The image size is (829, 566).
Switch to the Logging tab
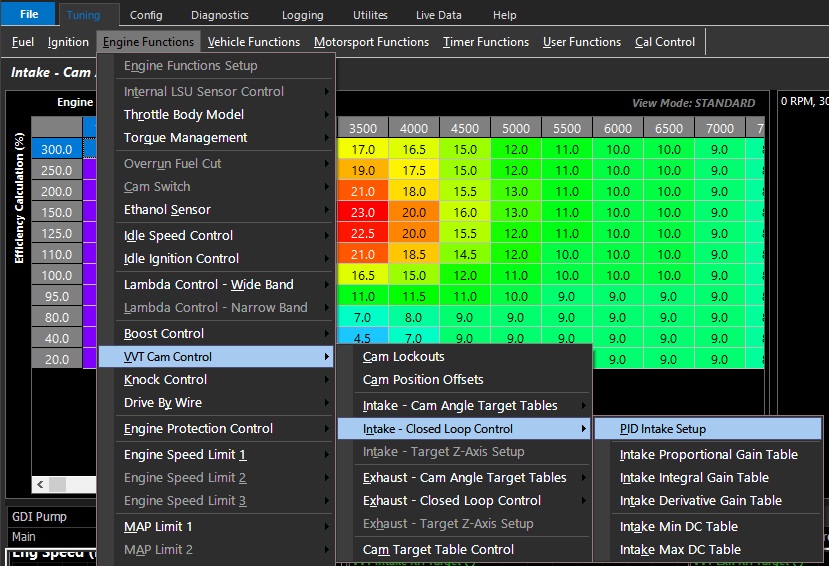[302, 15]
